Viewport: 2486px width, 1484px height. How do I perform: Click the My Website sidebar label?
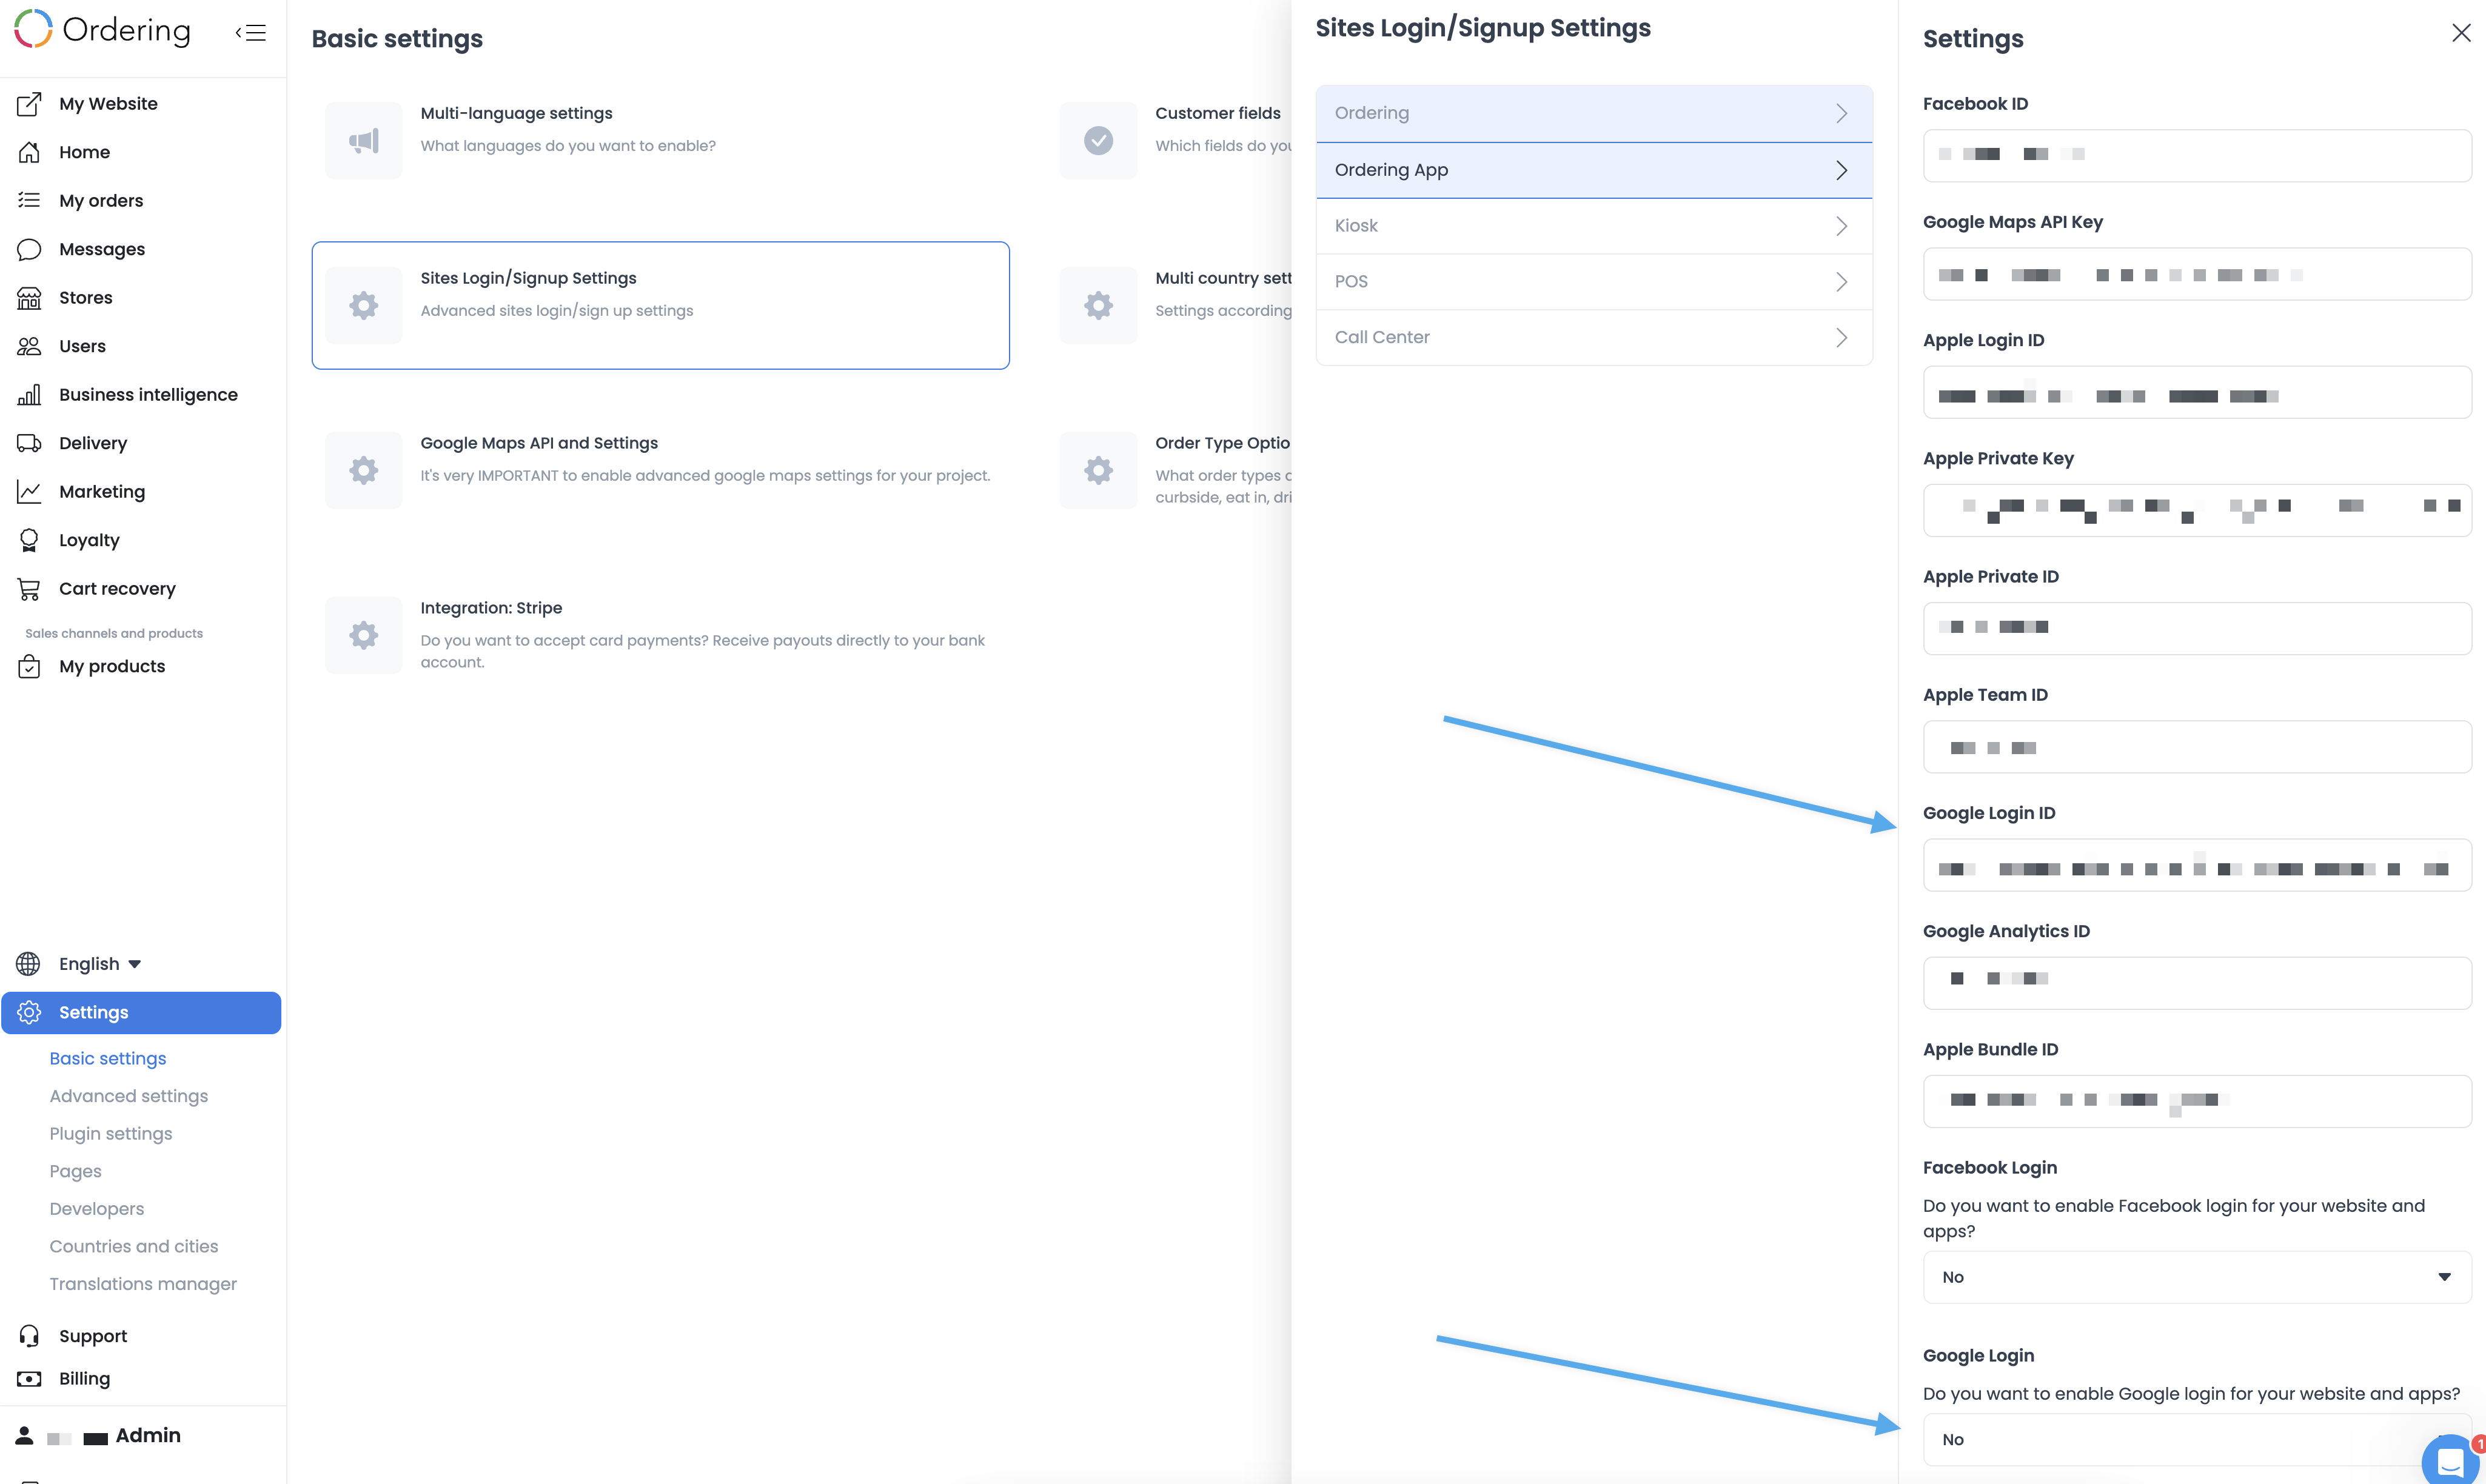108,104
